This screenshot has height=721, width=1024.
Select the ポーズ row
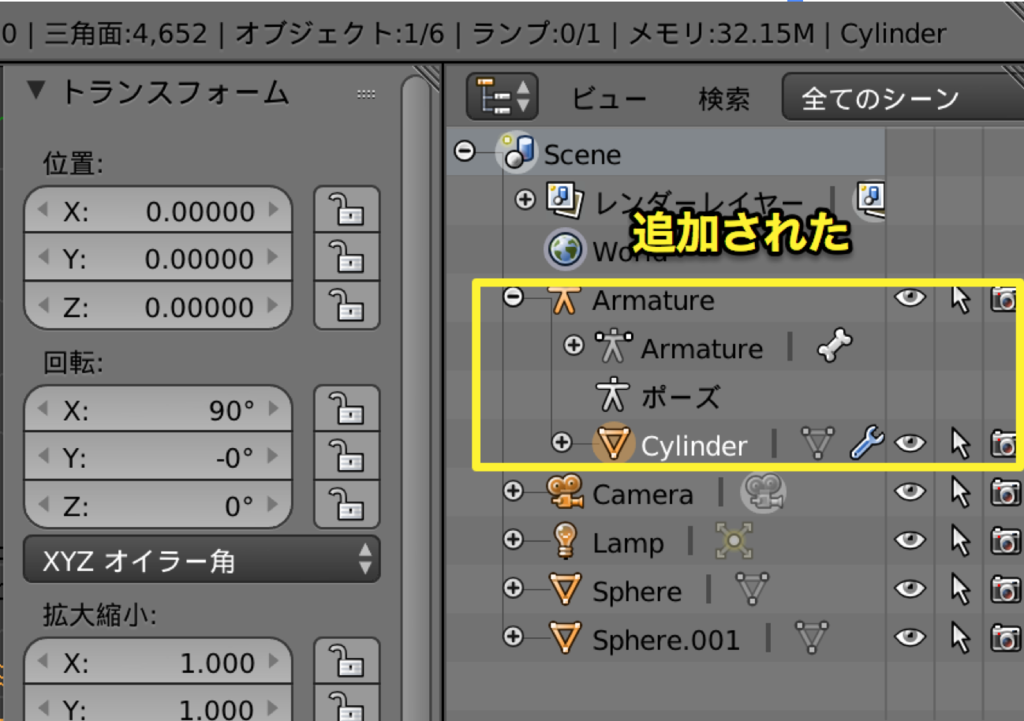(680, 396)
